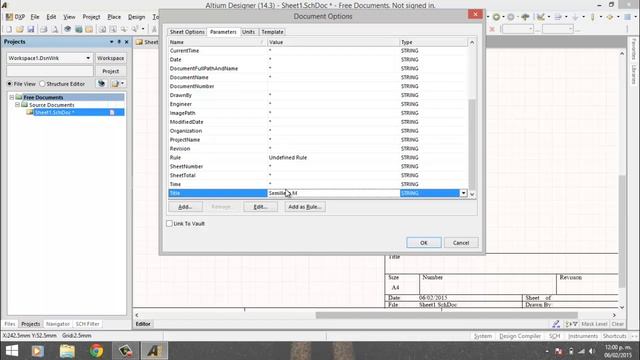Click the Save floppy disk icon
The width and height of the screenshot is (640, 360).
(31, 29)
